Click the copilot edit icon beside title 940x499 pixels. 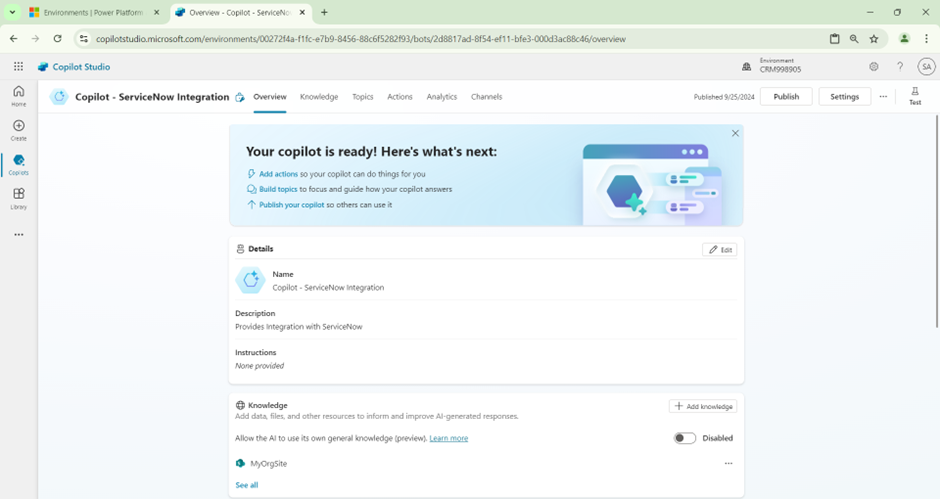[x=240, y=98]
